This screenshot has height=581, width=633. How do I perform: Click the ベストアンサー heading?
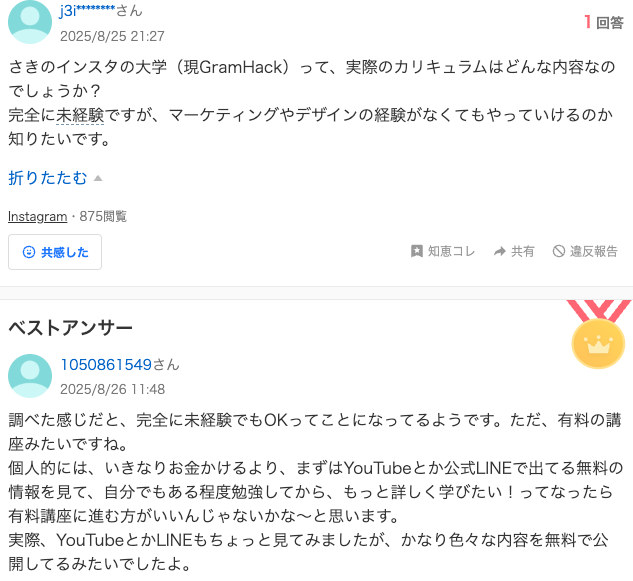coord(70,327)
